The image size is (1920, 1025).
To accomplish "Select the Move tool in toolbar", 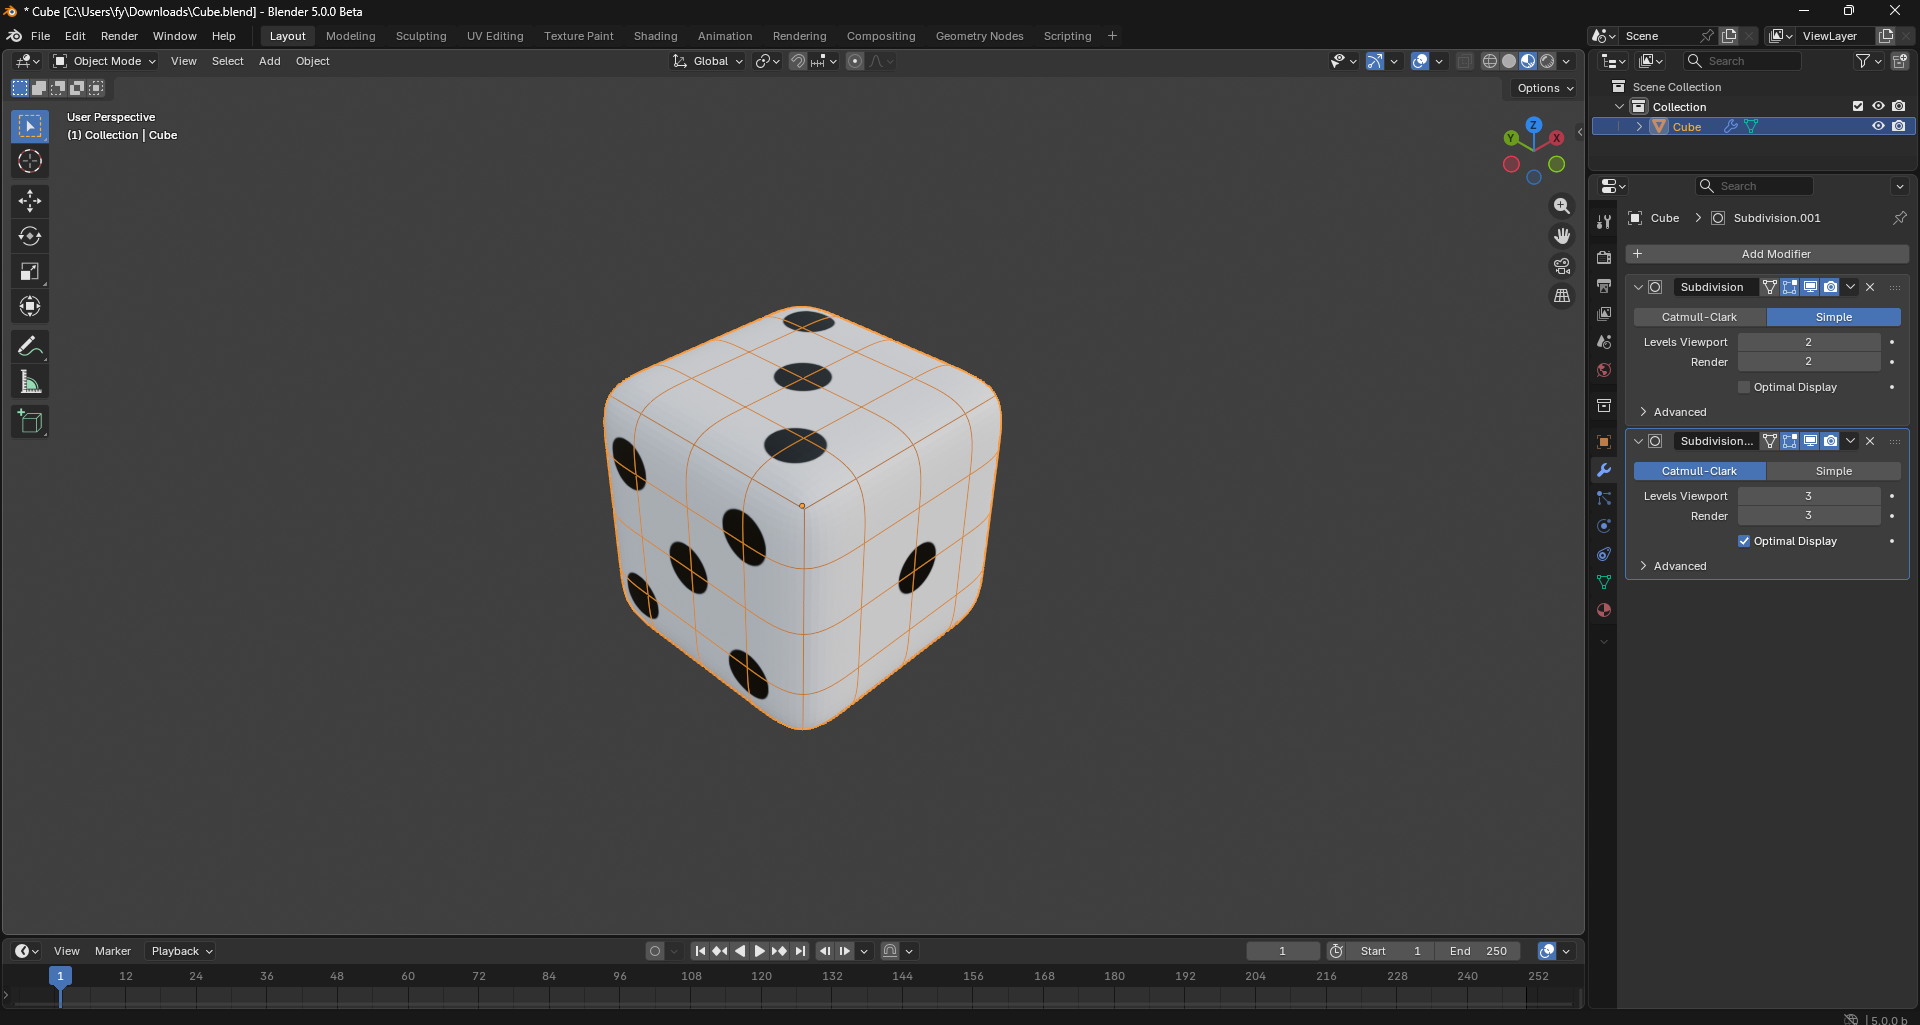I will pyautogui.click(x=30, y=201).
